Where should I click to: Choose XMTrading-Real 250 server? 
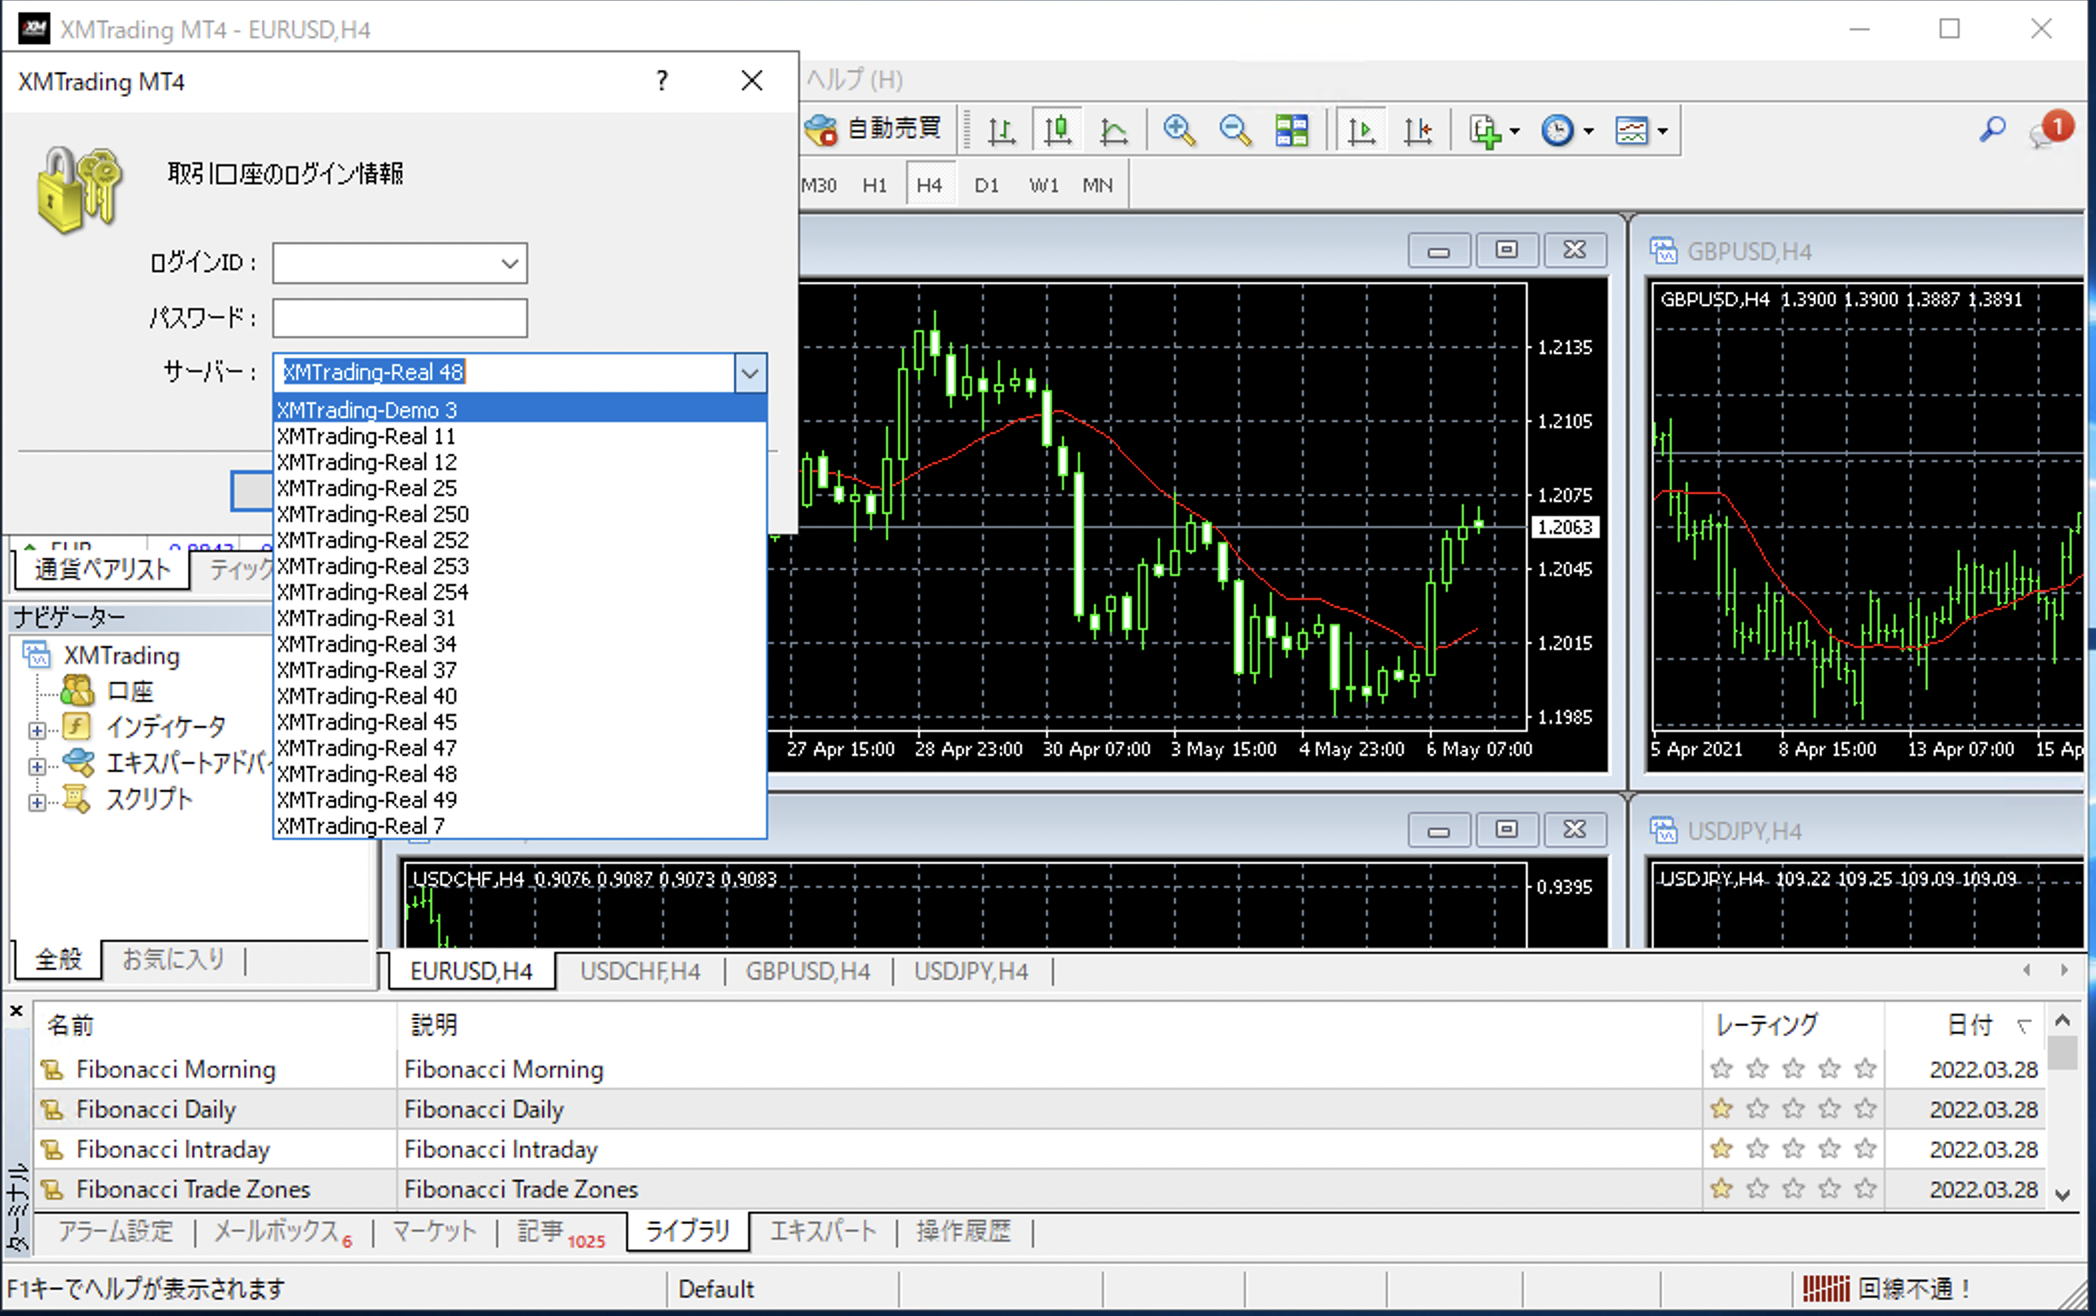click(x=520, y=514)
